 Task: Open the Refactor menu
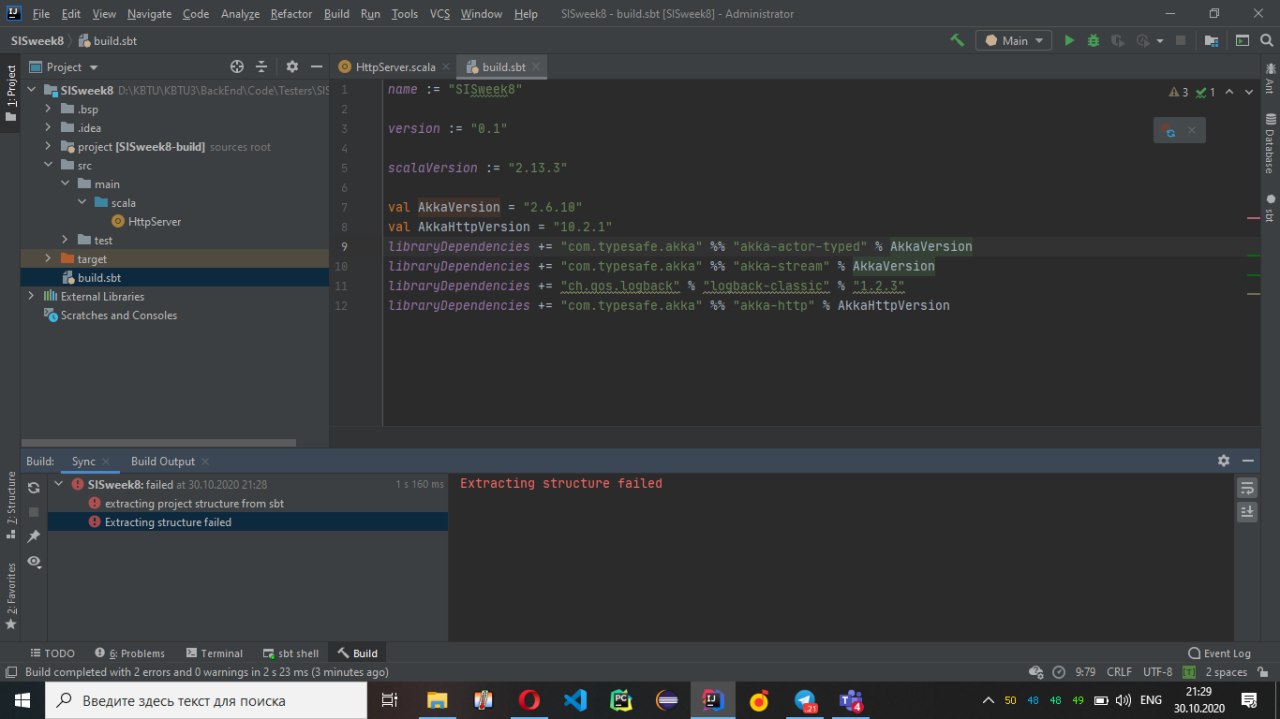click(291, 14)
